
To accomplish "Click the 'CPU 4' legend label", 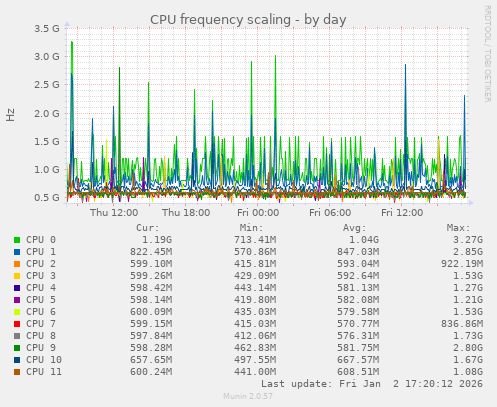I will (41, 288).
